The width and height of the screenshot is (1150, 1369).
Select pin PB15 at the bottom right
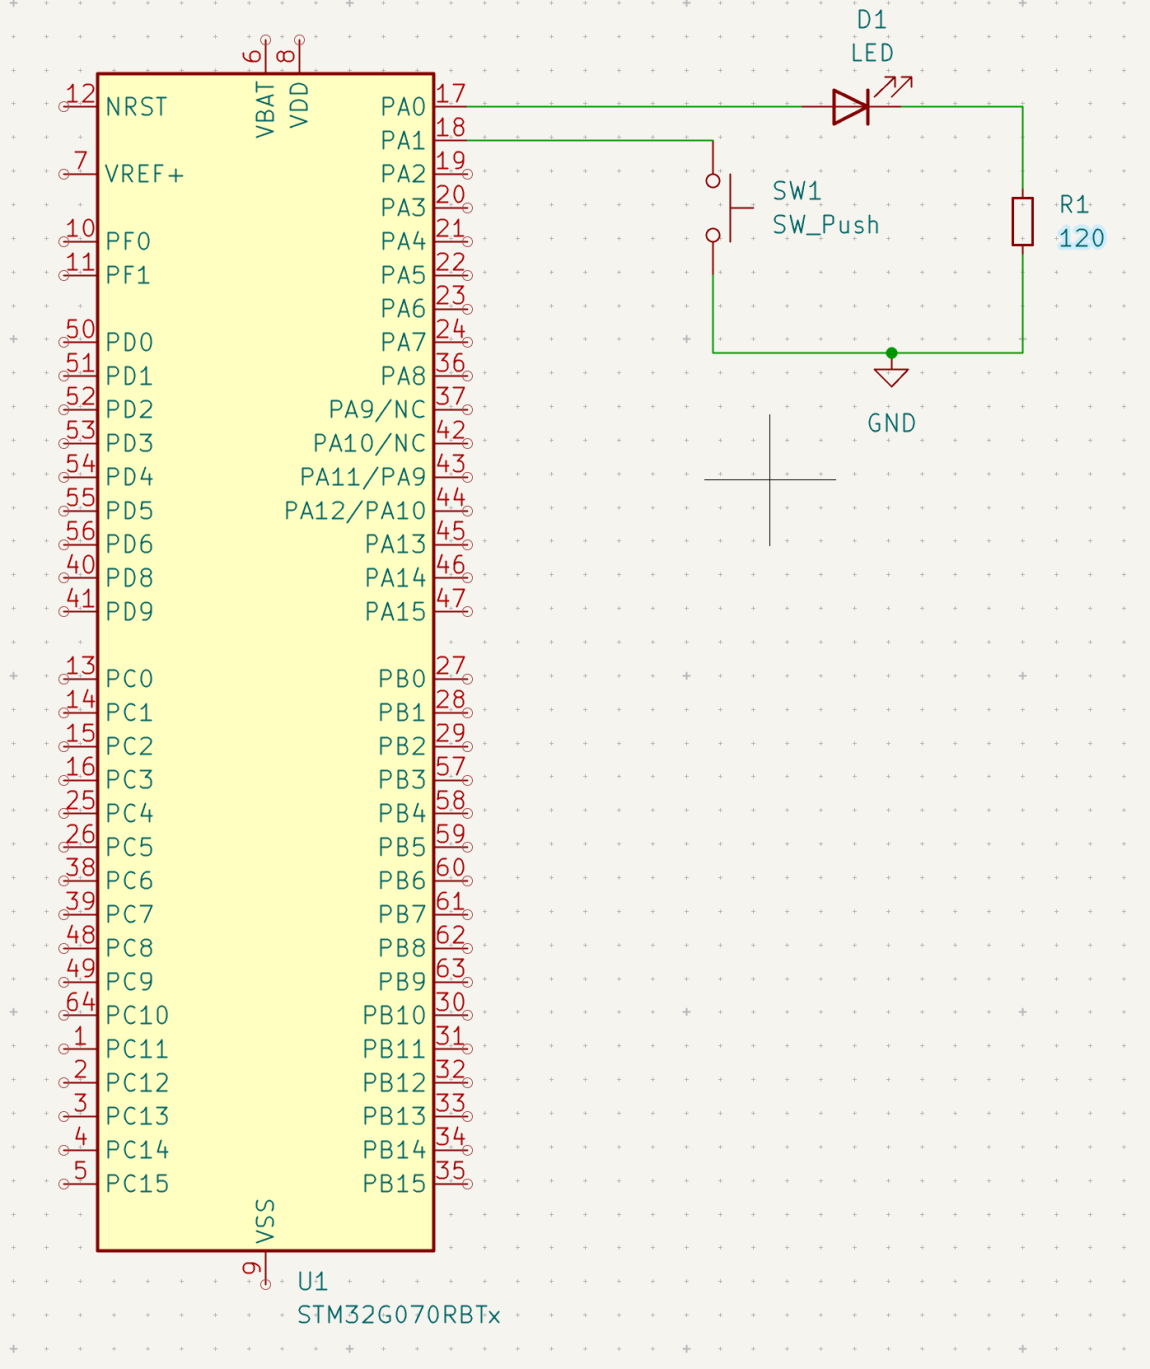(398, 1183)
